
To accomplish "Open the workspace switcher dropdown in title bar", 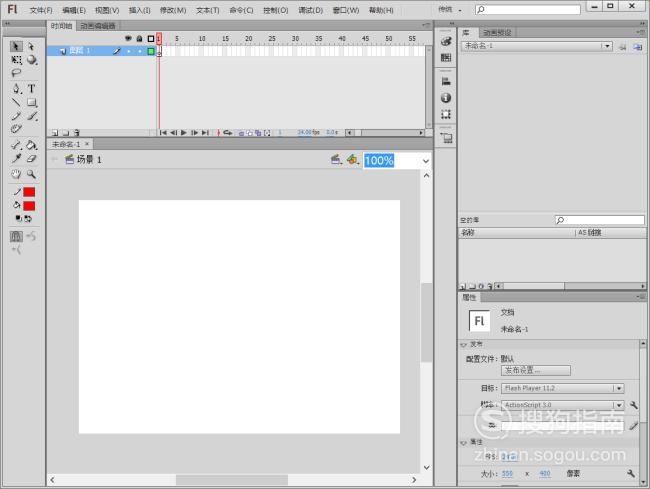I will pos(450,9).
